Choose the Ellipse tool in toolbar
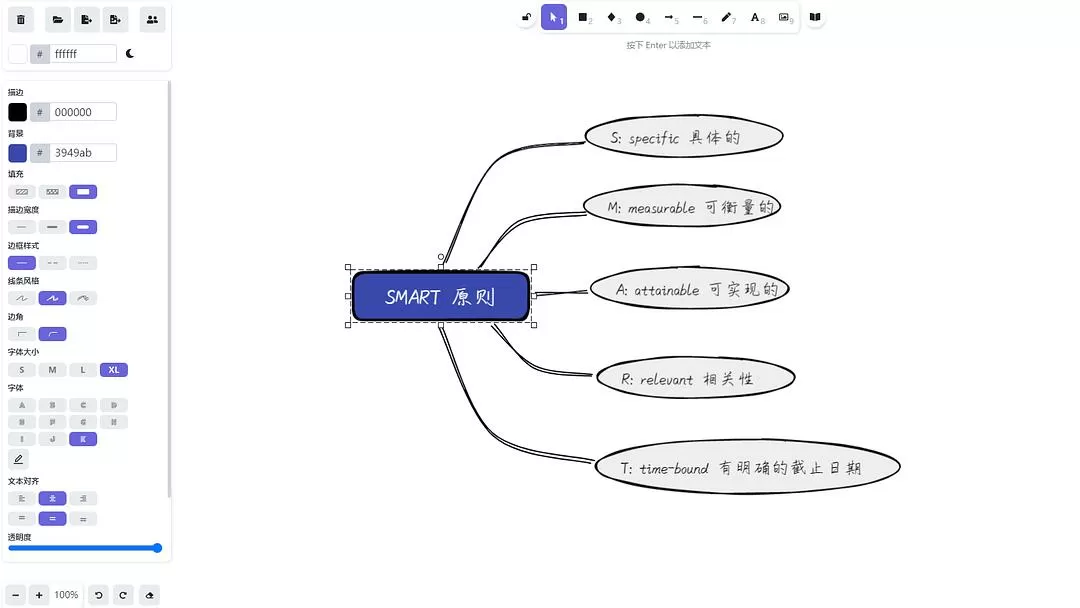The image size is (1080, 608). (x=641, y=18)
